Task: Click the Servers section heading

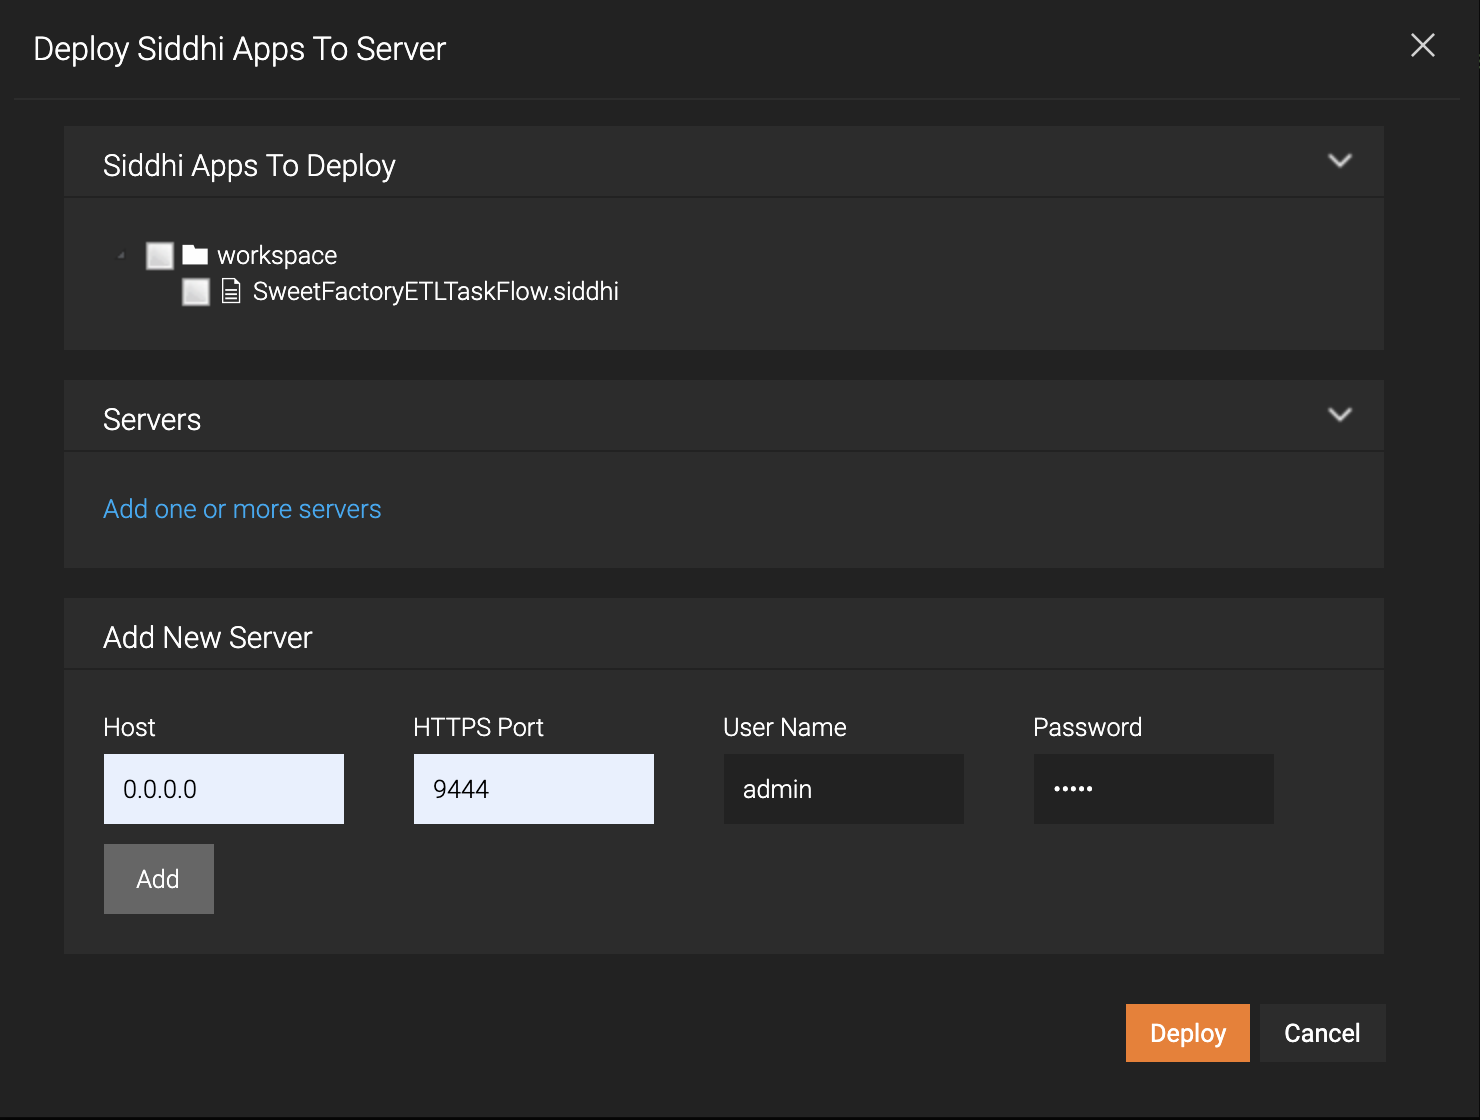Action: 152,419
